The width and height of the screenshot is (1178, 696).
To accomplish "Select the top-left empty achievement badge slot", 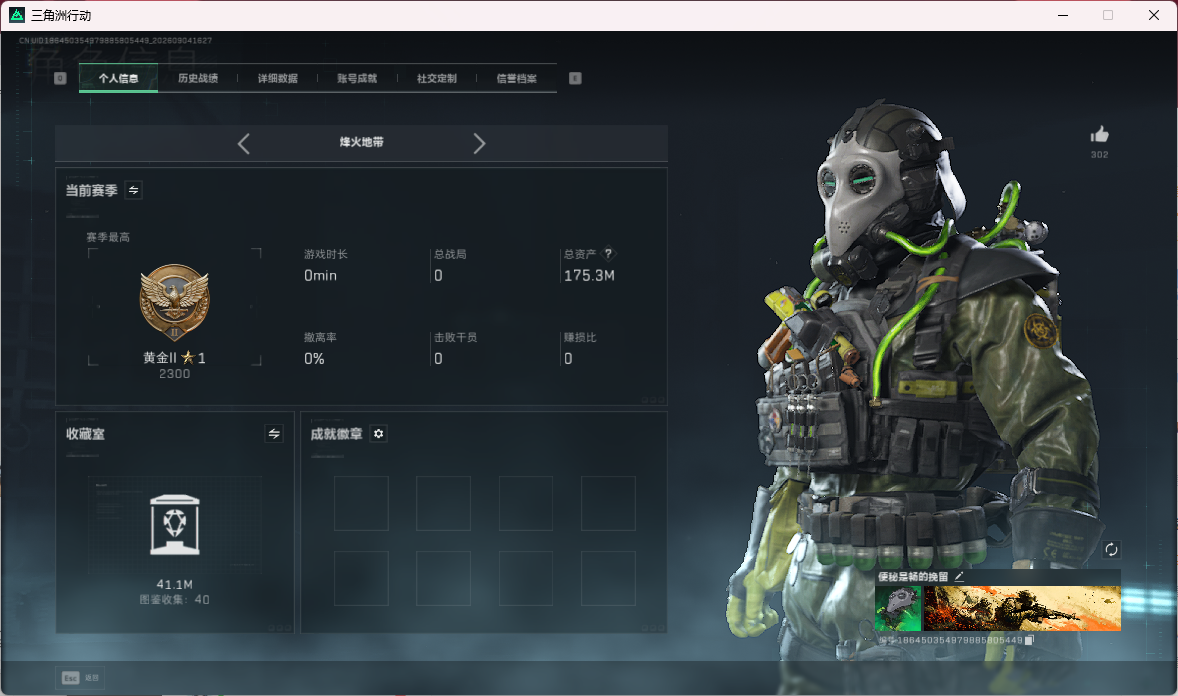I will [361, 504].
